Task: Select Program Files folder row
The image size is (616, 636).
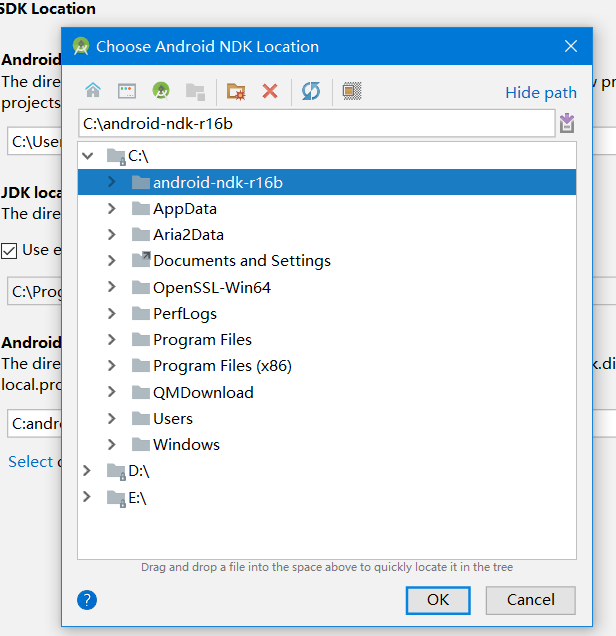Action: click(x=327, y=339)
